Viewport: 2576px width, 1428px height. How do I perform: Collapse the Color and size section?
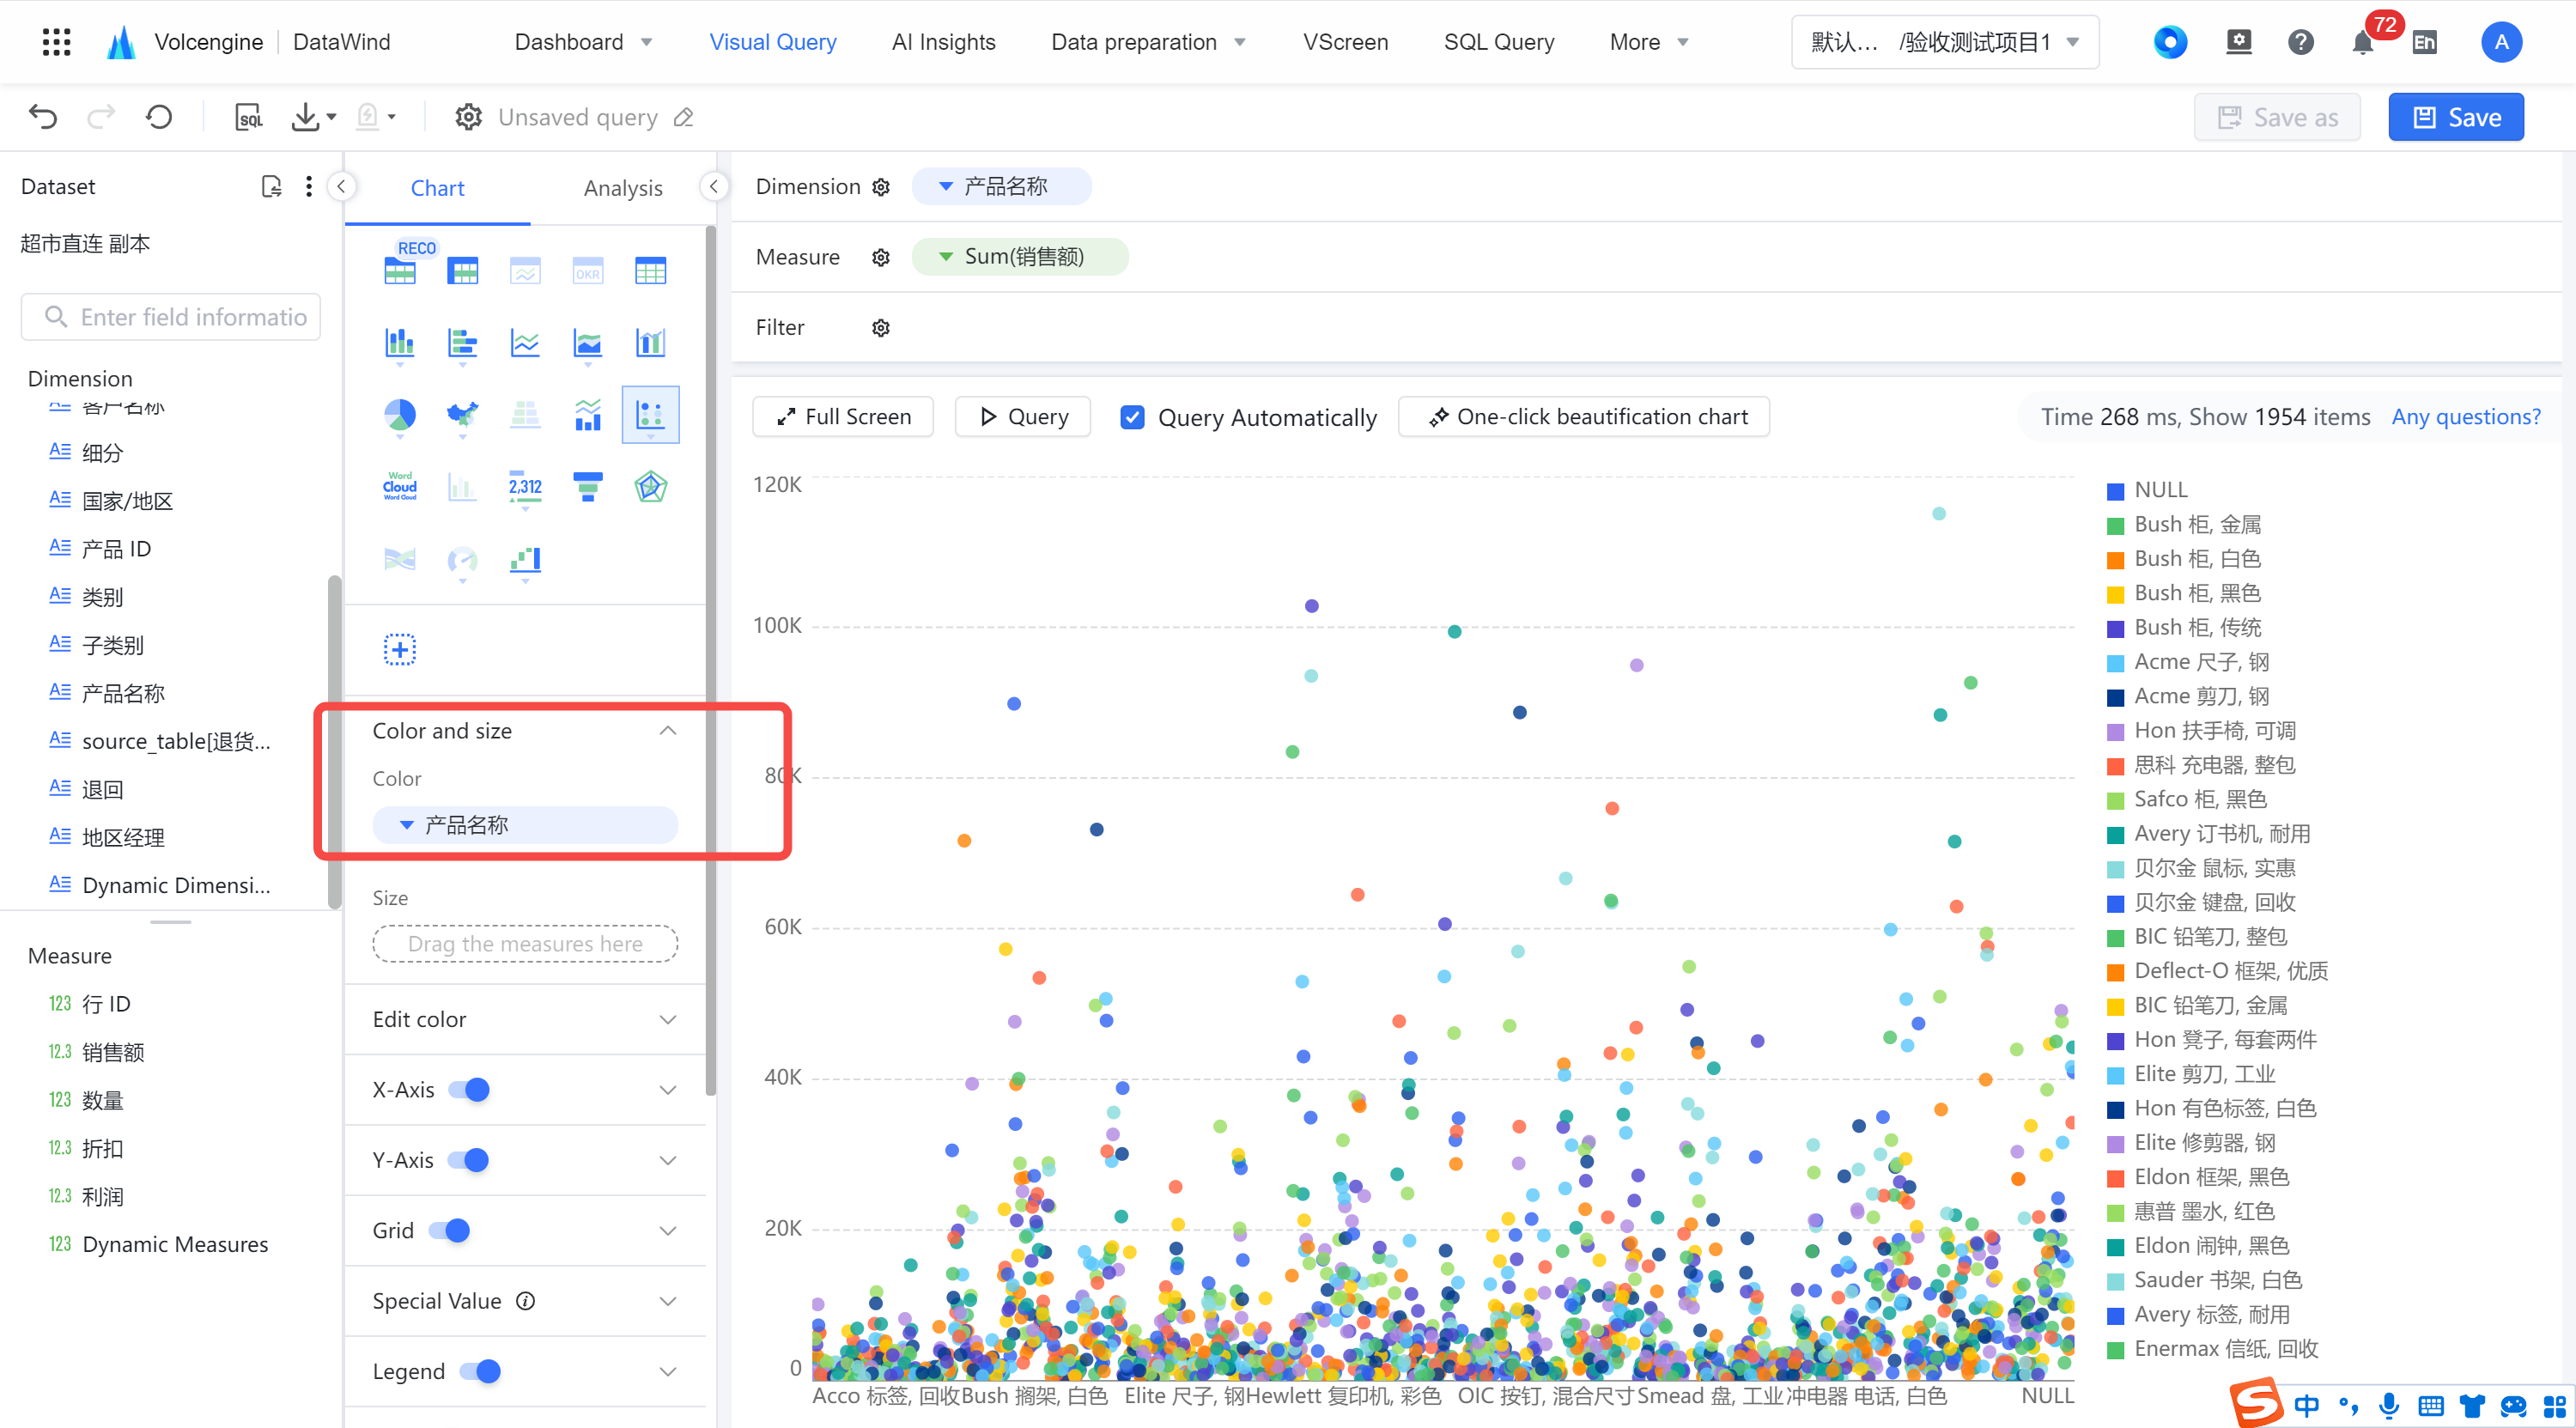[x=668, y=731]
